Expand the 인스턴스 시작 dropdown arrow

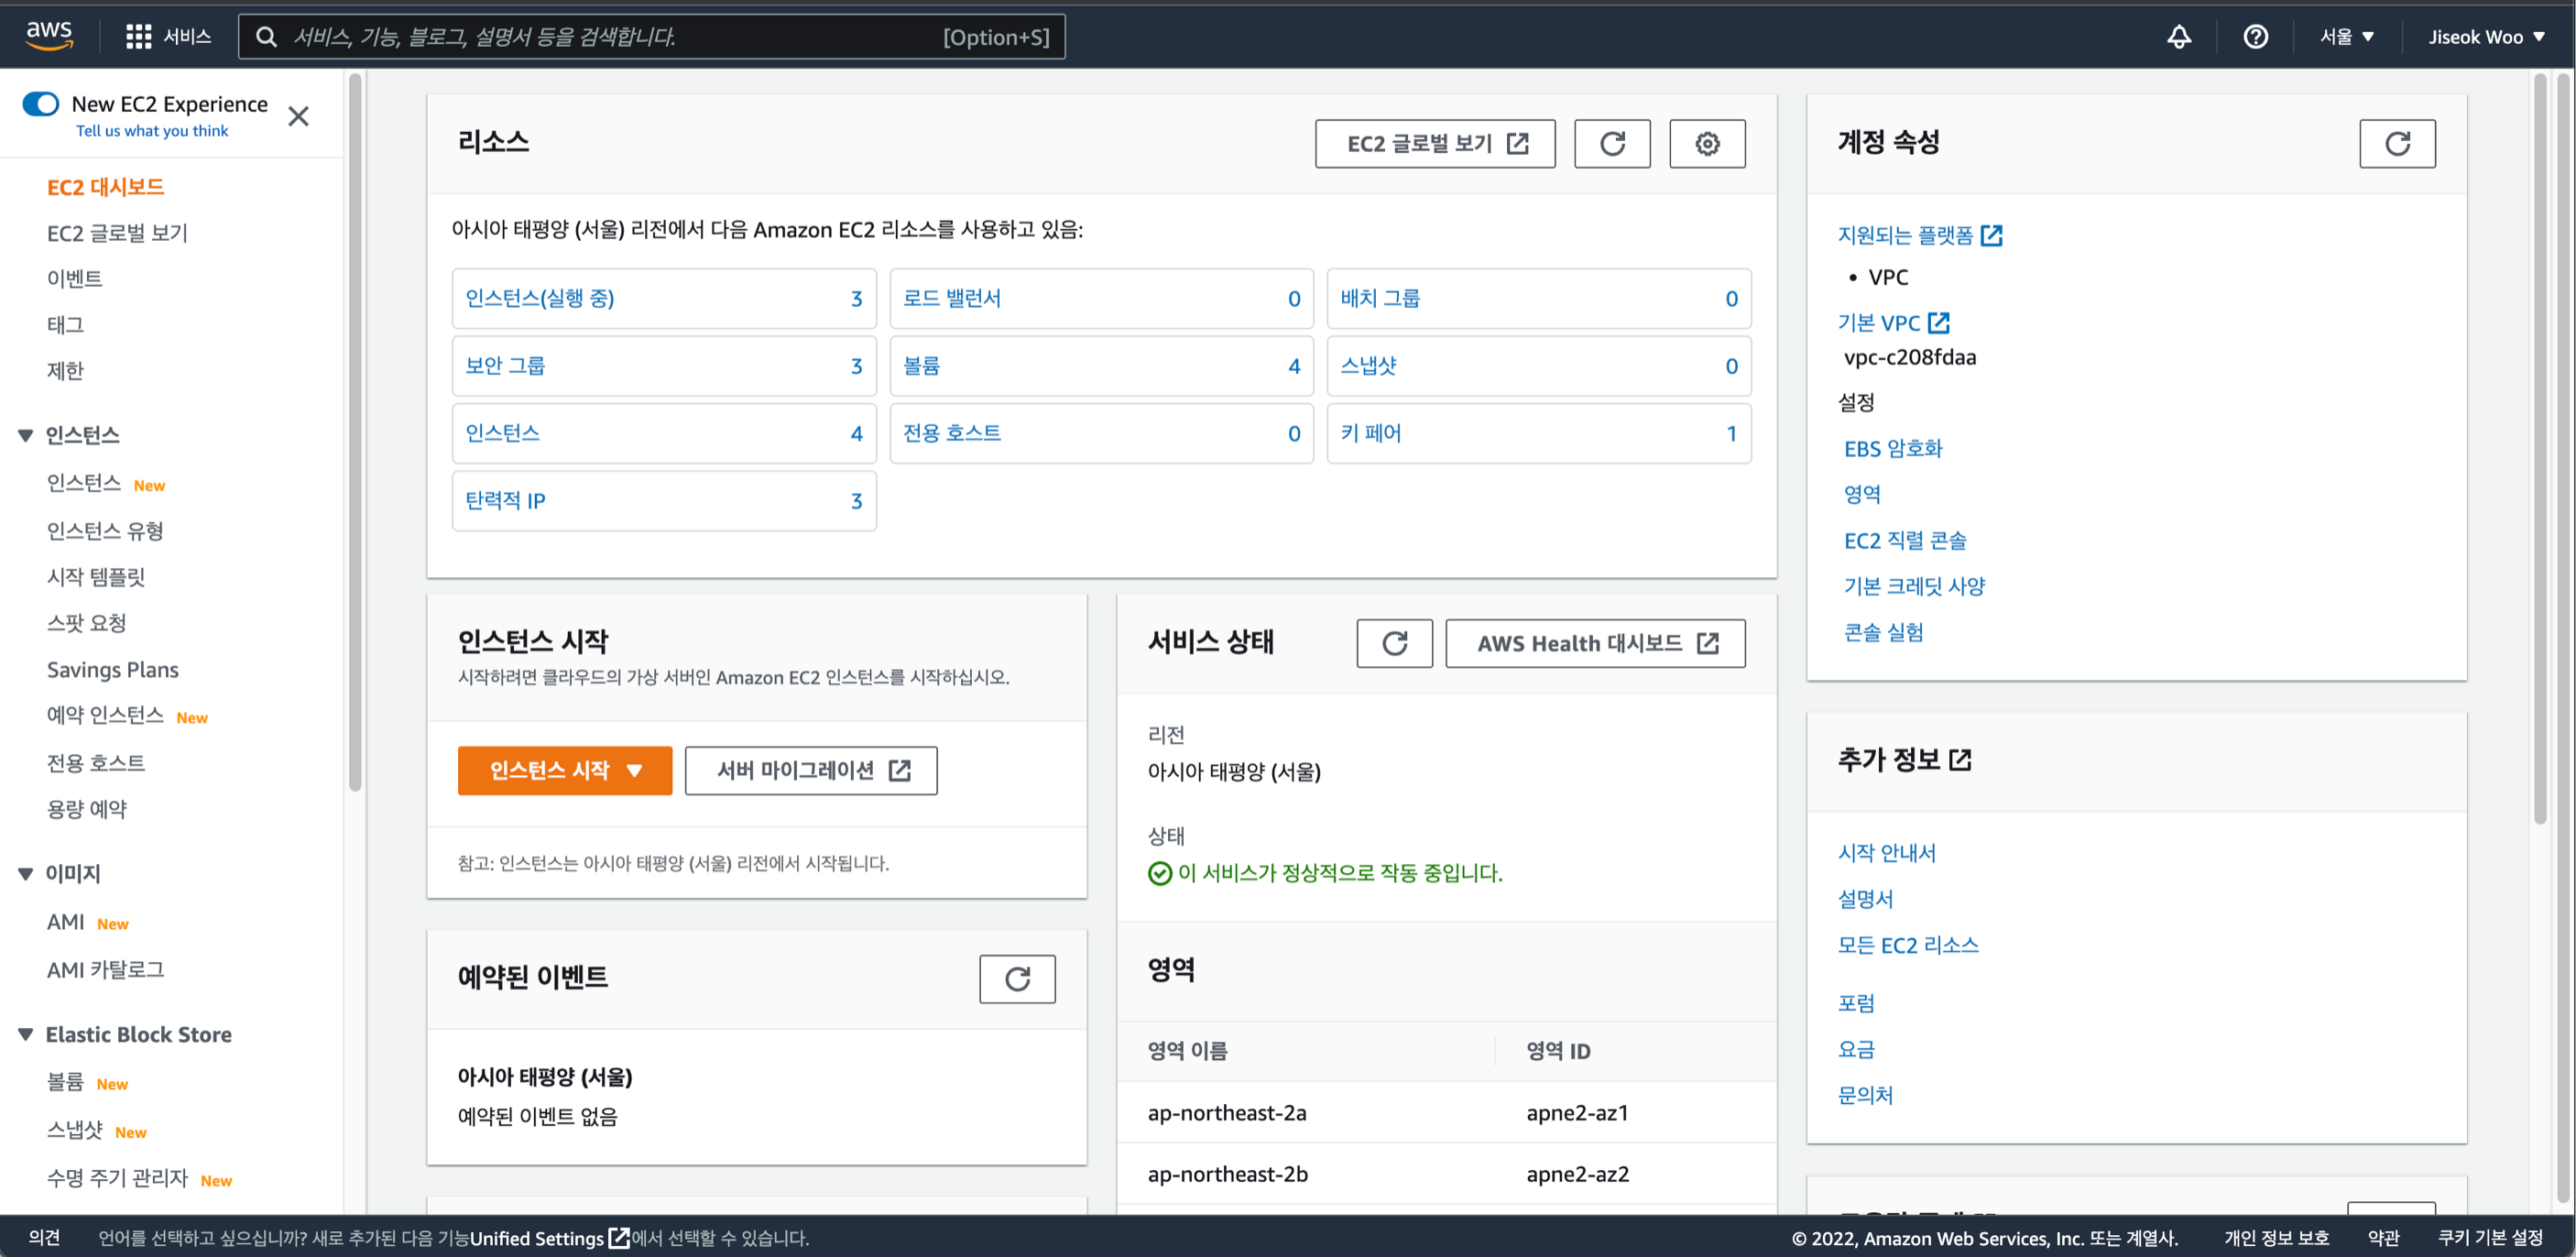pyautogui.click(x=634, y=770)
